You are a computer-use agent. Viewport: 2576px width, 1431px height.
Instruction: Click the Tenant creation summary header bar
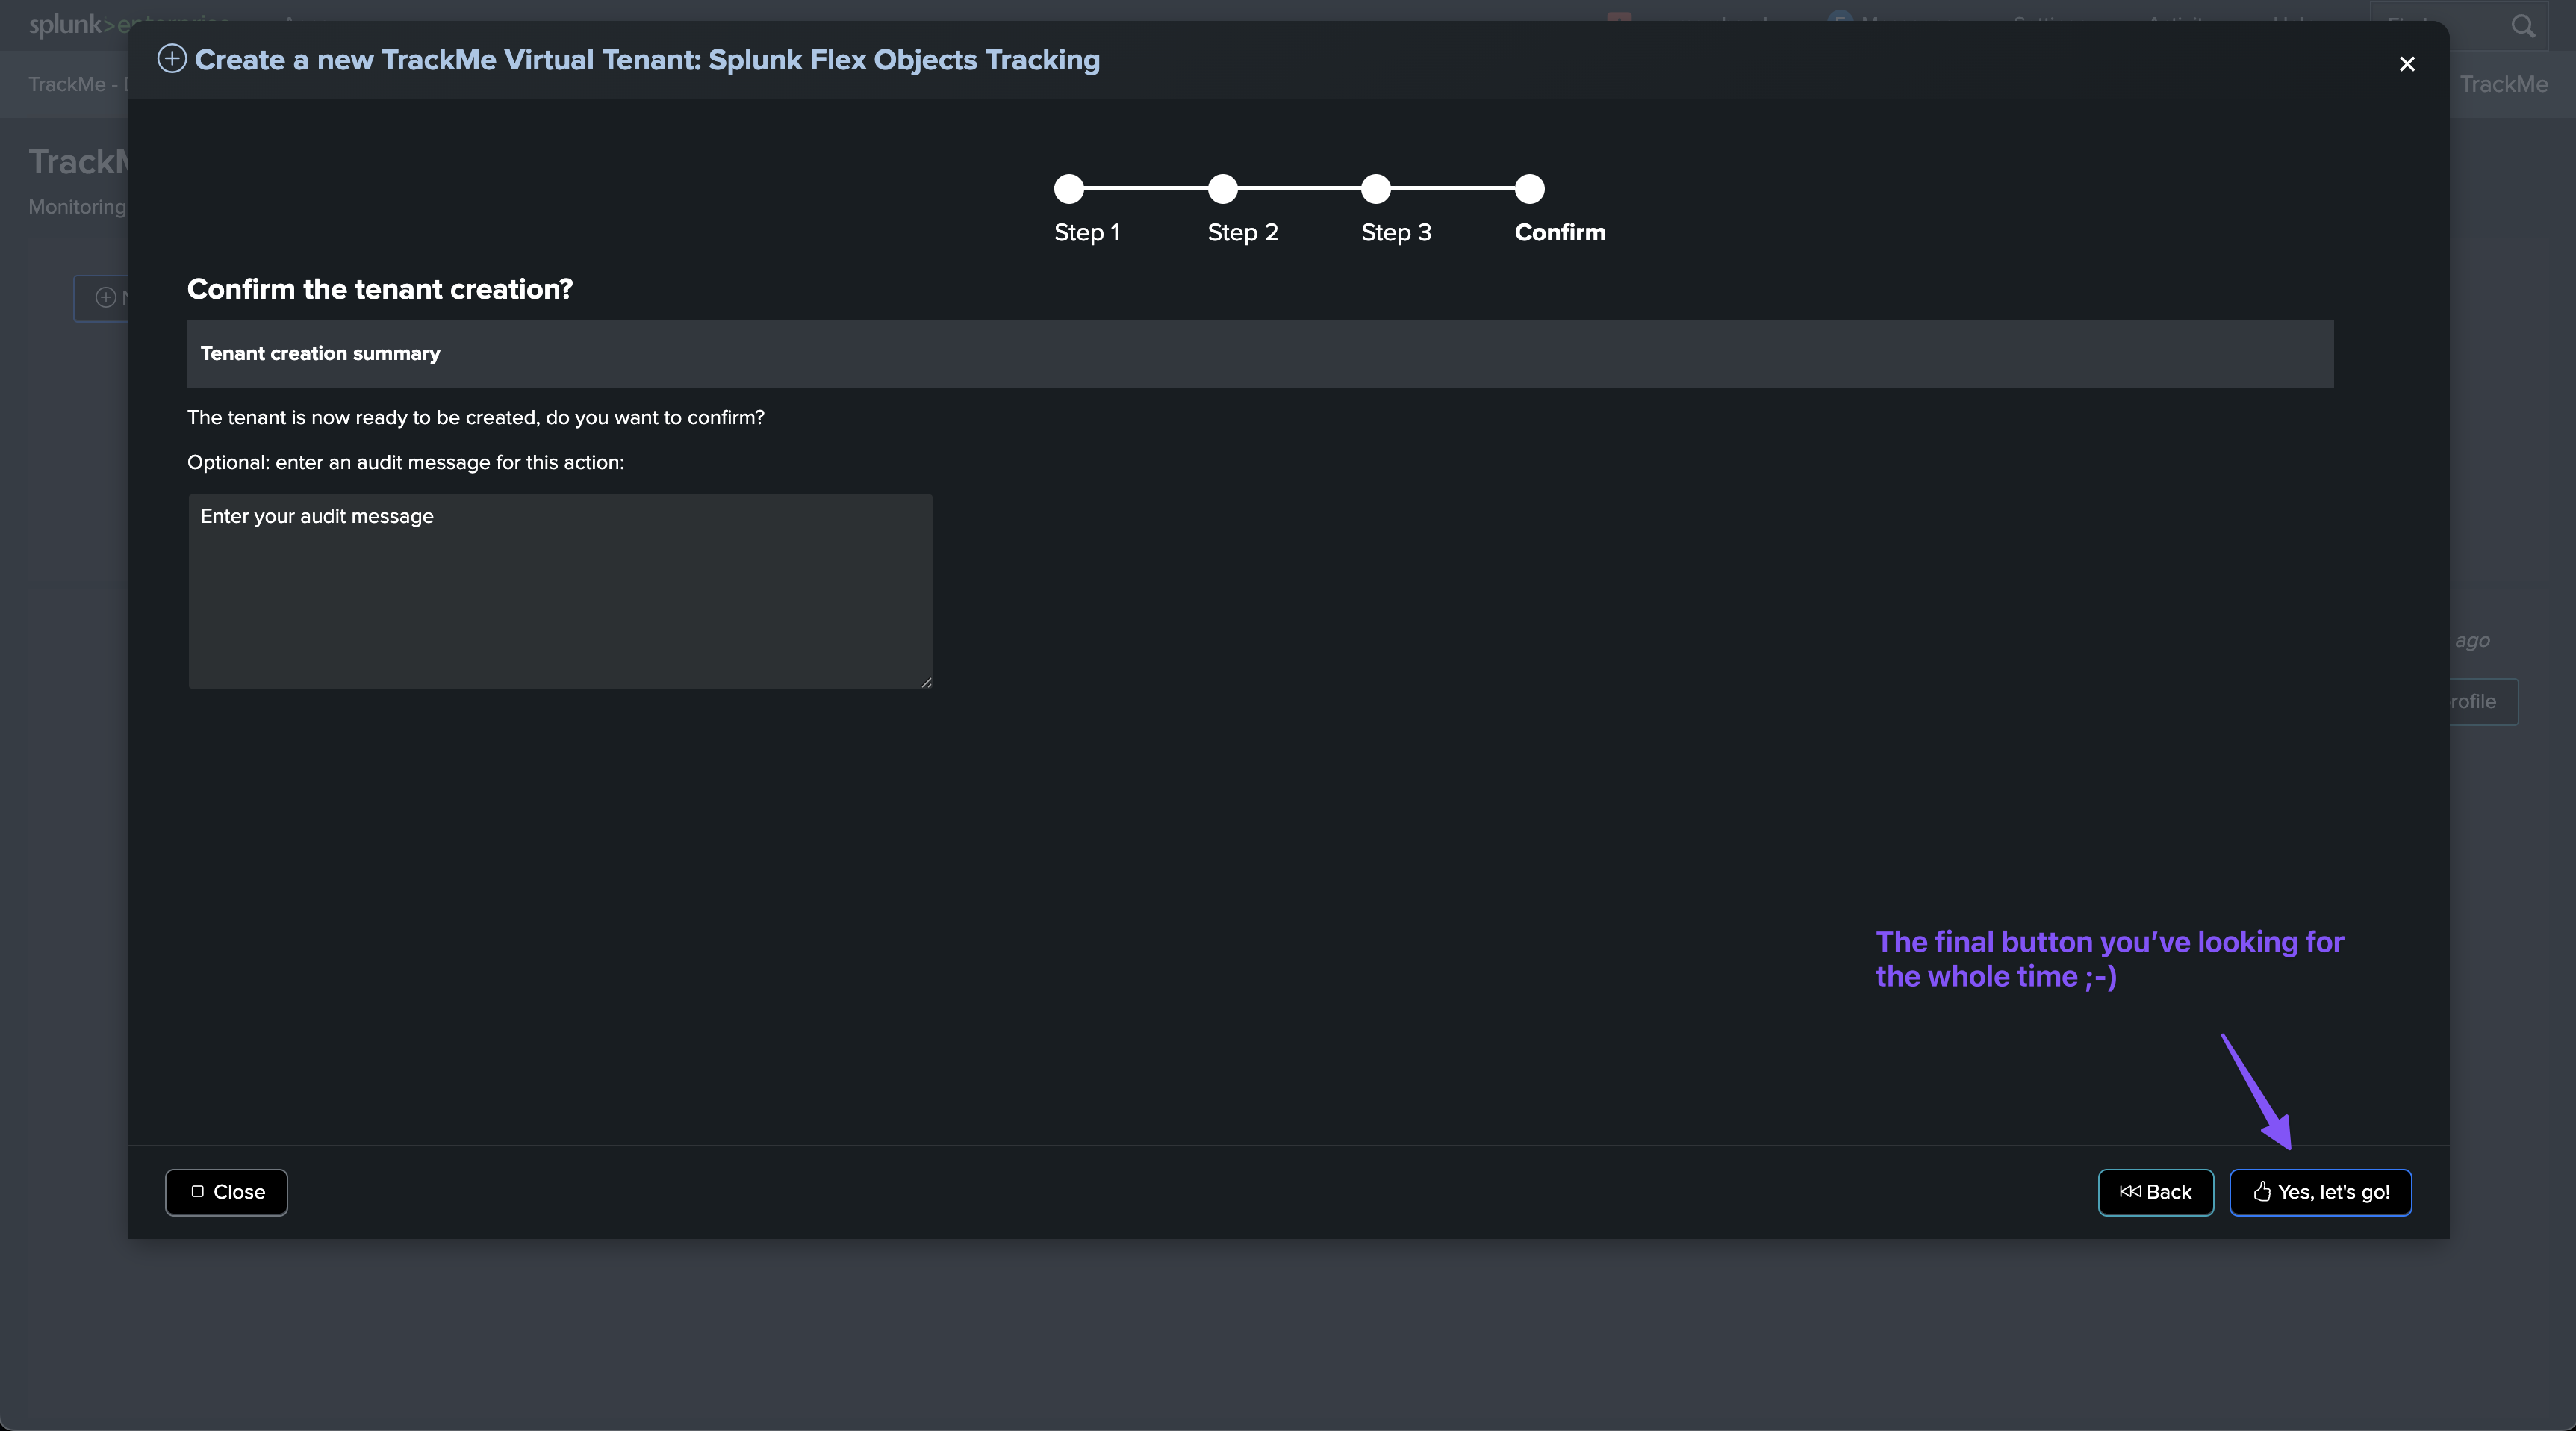[1260, 354]
